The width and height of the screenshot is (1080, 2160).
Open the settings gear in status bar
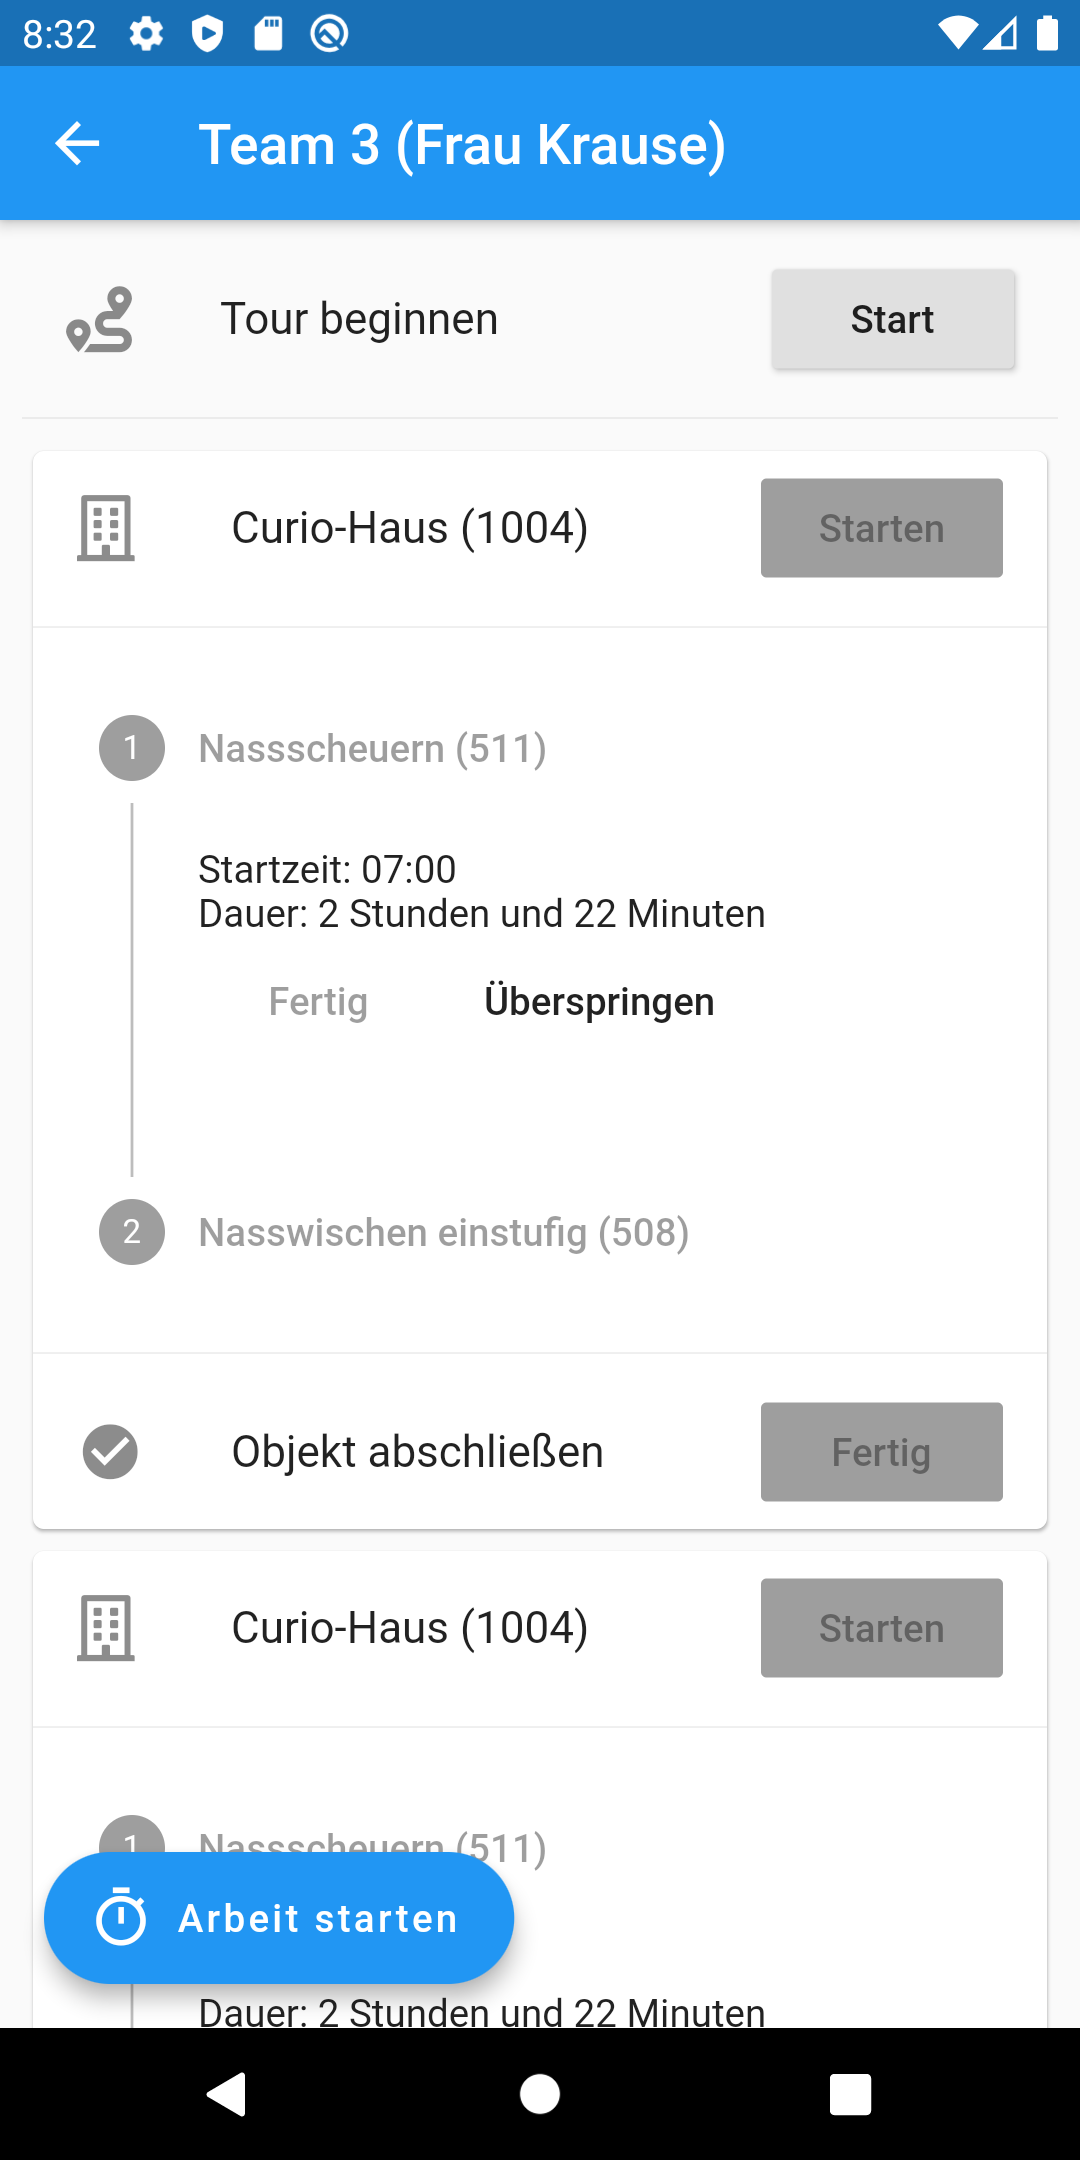click(146, 34)
